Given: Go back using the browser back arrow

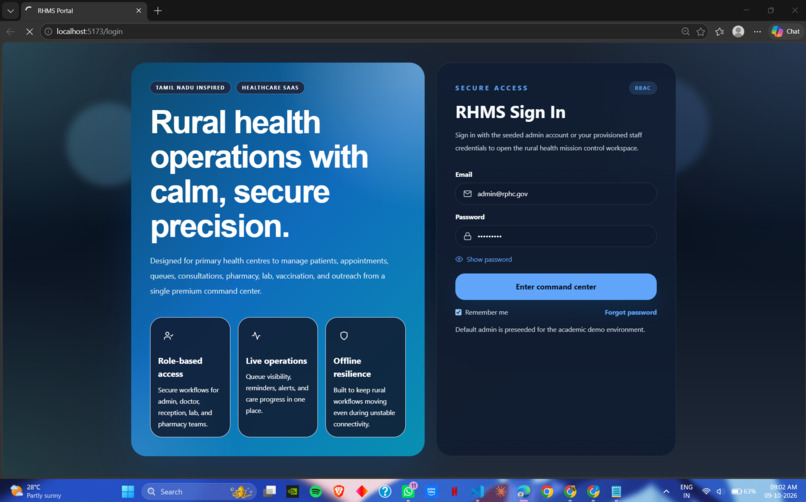Looking at the screenshot, I should (10, 31).
